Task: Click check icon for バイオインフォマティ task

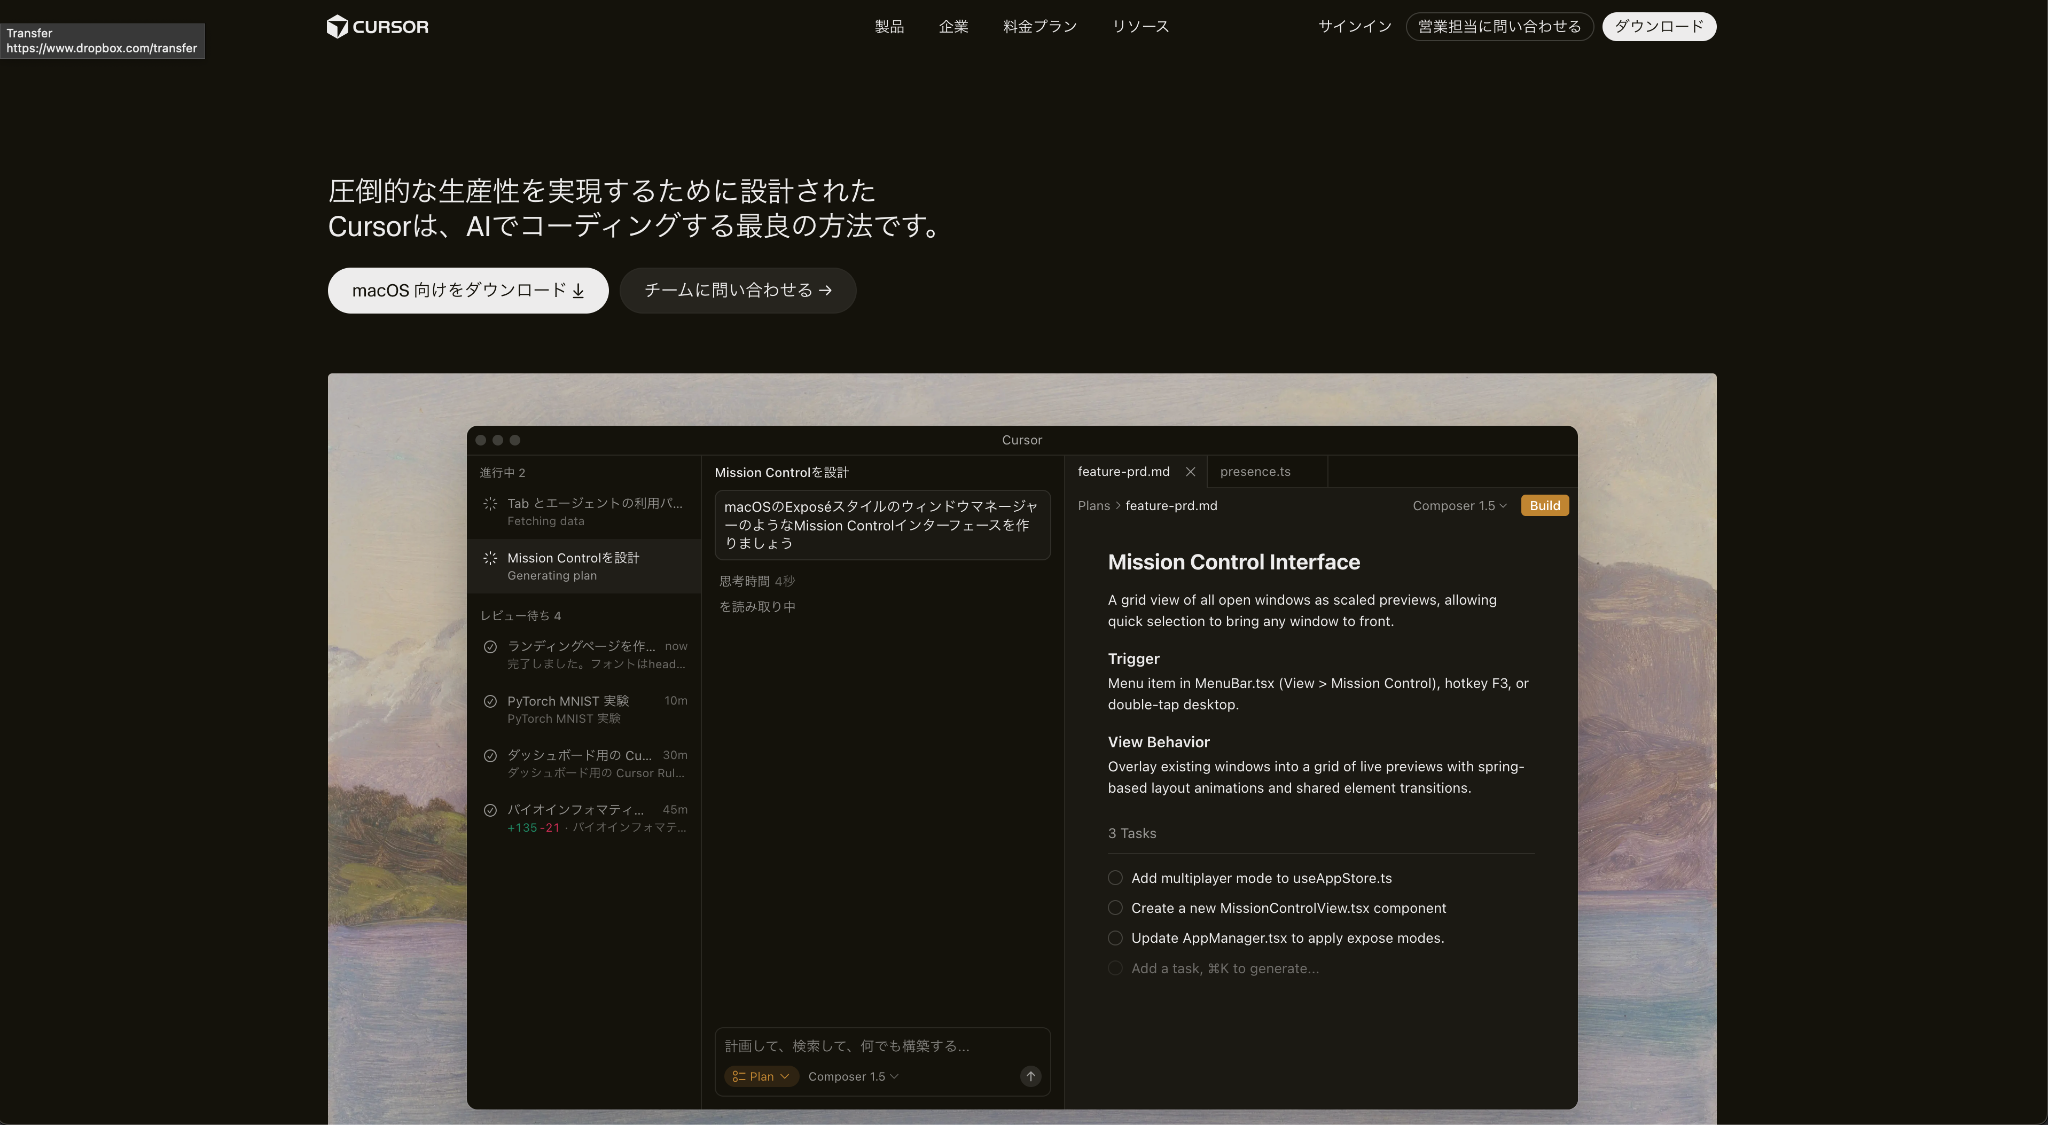Action: [490, 810]
